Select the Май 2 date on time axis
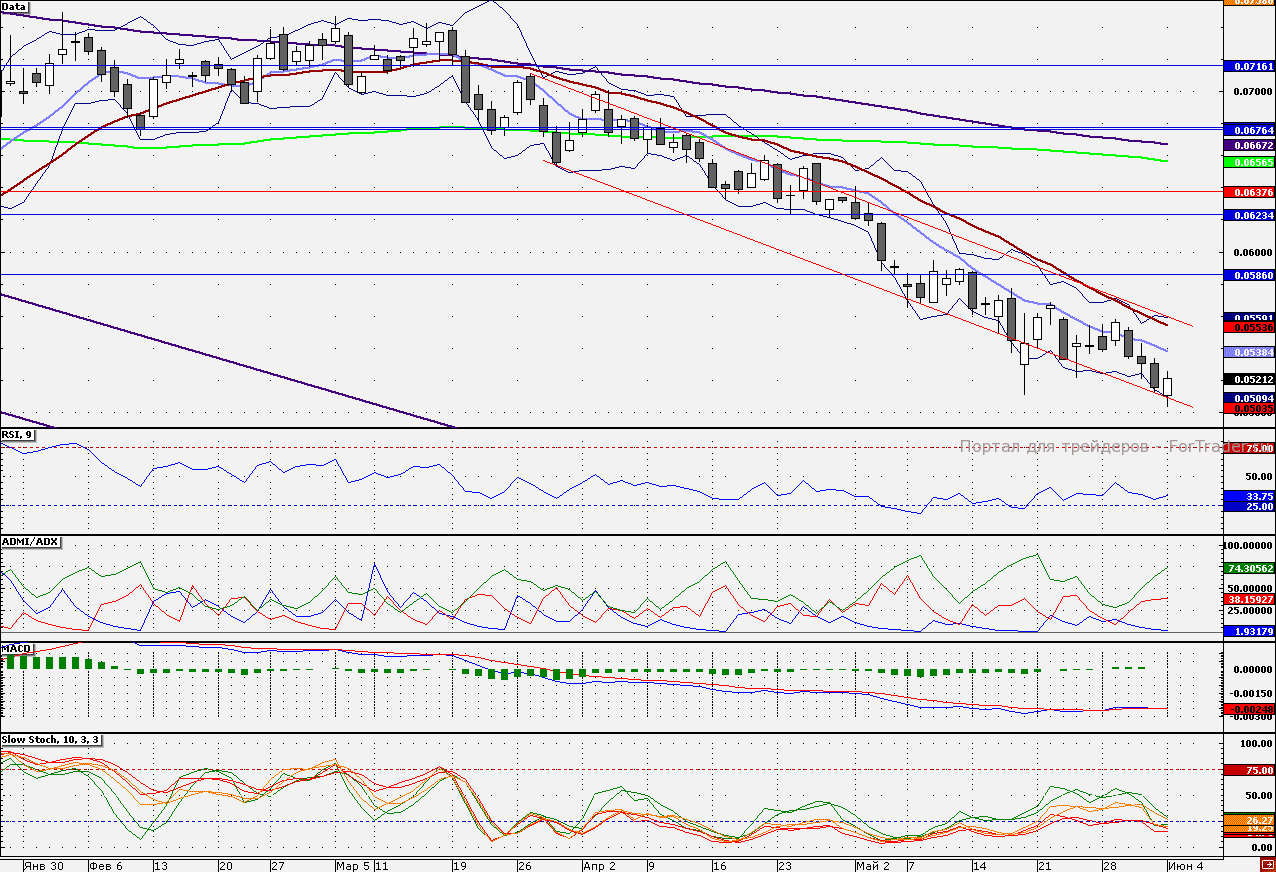 [x=874, y=865]
